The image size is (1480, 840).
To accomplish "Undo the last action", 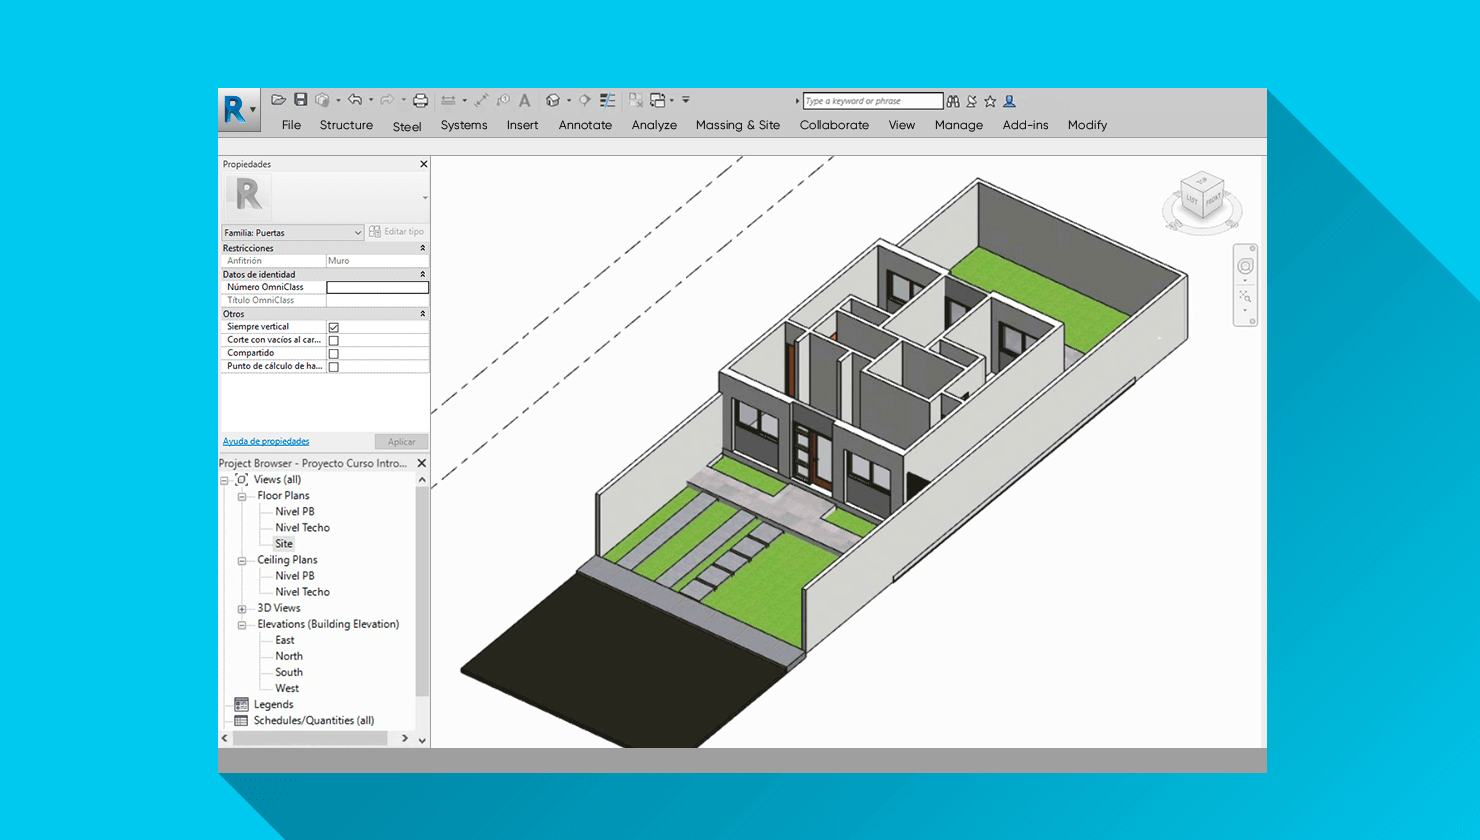I will (x=356, y=99).
